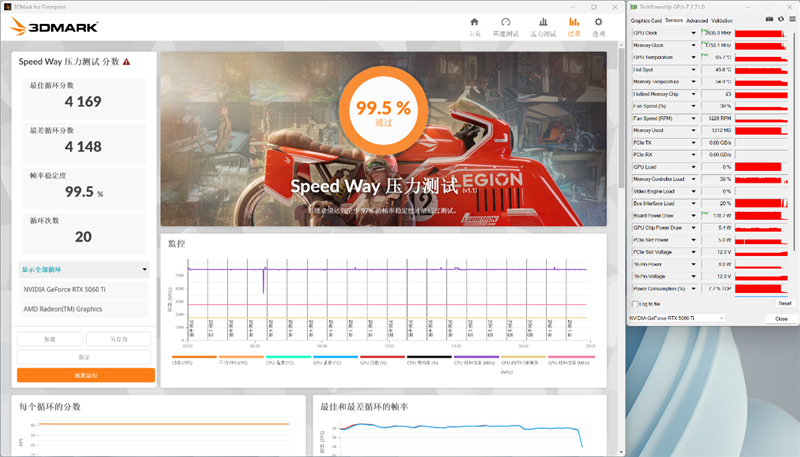The image size is (800, 457).
Task: Click the 99.5 % pass circle
Action: [383, 109]
